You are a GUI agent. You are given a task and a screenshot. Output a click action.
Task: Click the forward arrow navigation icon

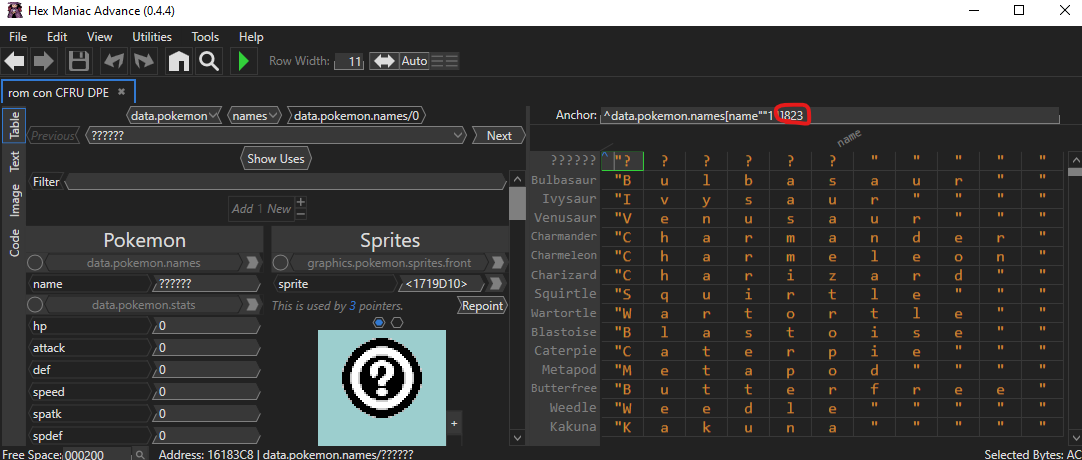pos(44,62)
